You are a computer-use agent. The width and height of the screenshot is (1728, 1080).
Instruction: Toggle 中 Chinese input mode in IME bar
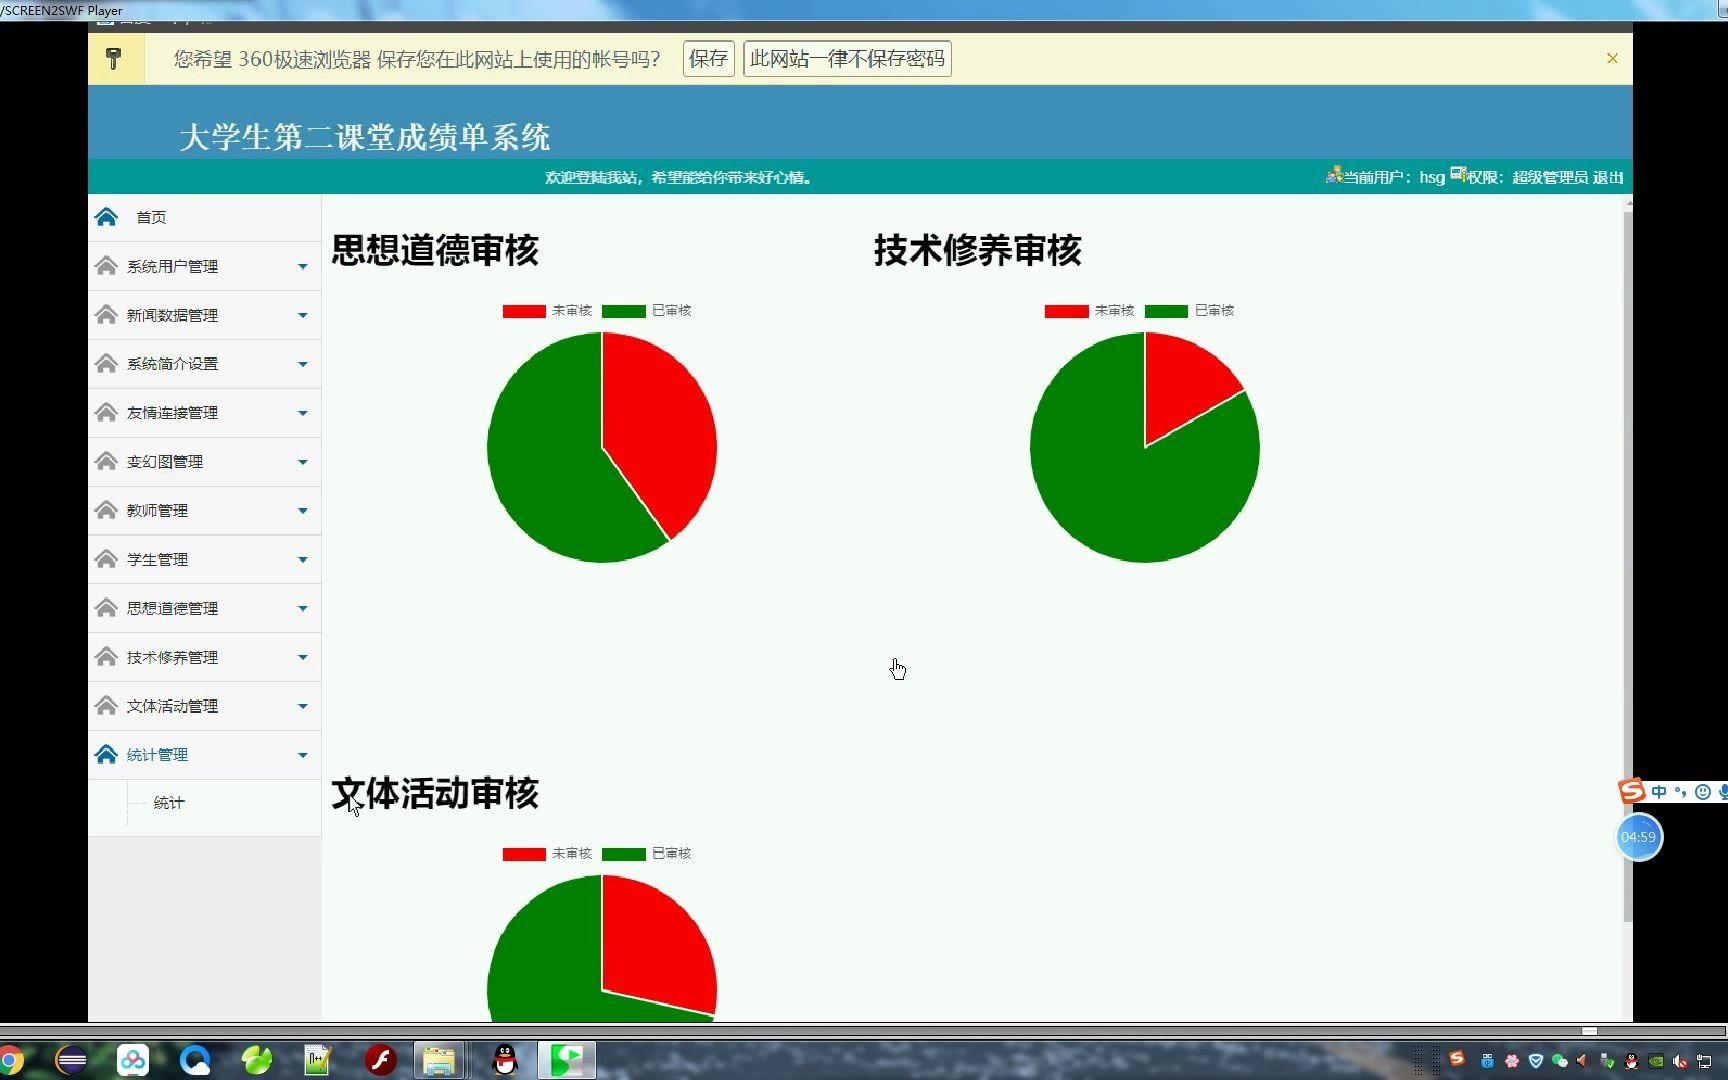click(x=1660, y=792)
